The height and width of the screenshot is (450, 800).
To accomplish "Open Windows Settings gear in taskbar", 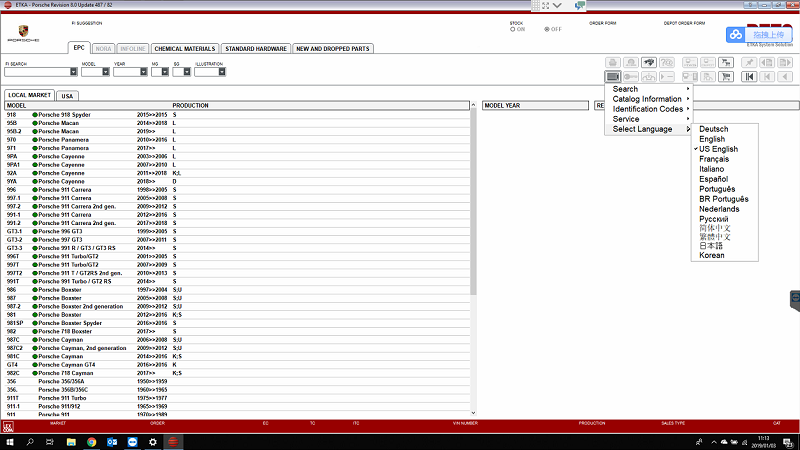I will 153,442.
